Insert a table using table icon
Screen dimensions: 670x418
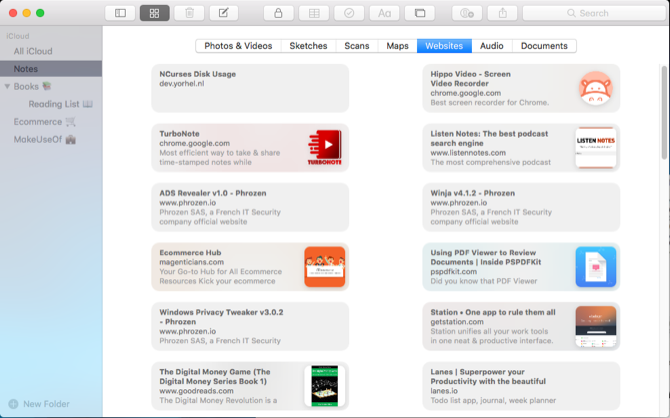coord(314,13)
